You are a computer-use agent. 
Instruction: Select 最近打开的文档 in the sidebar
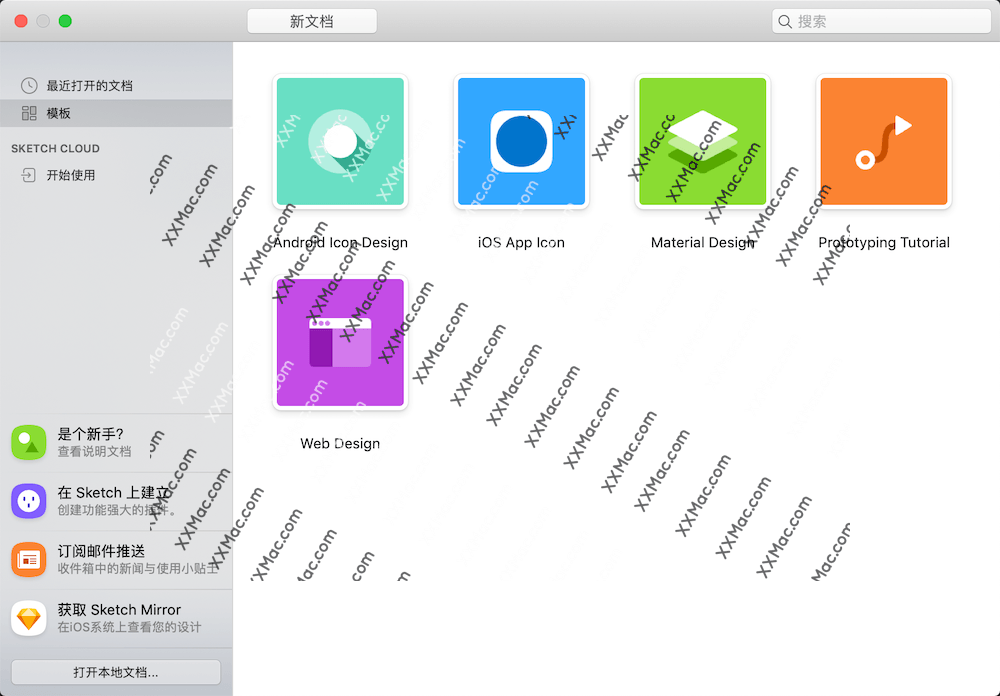point(88,85)
